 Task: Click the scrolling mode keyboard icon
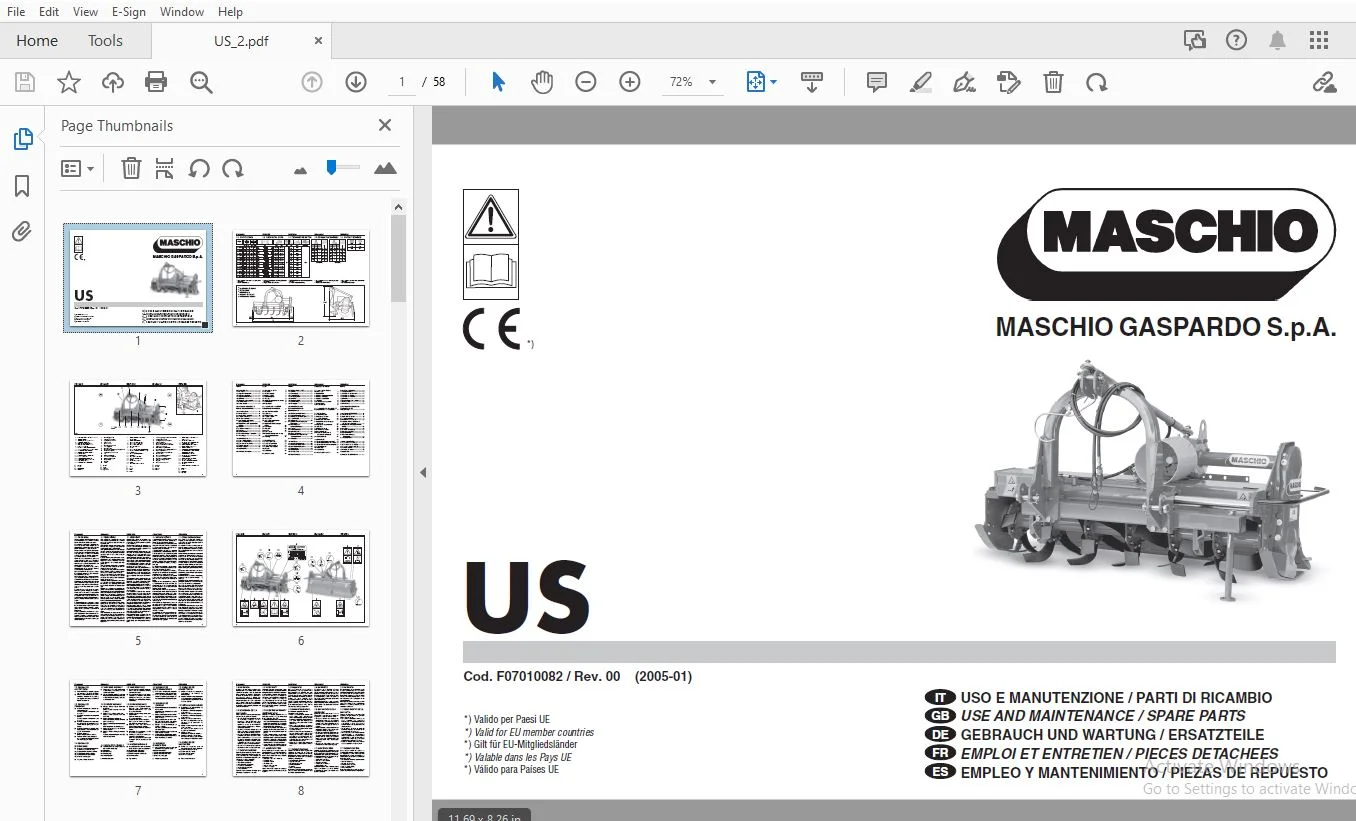[x=812, y=82]
